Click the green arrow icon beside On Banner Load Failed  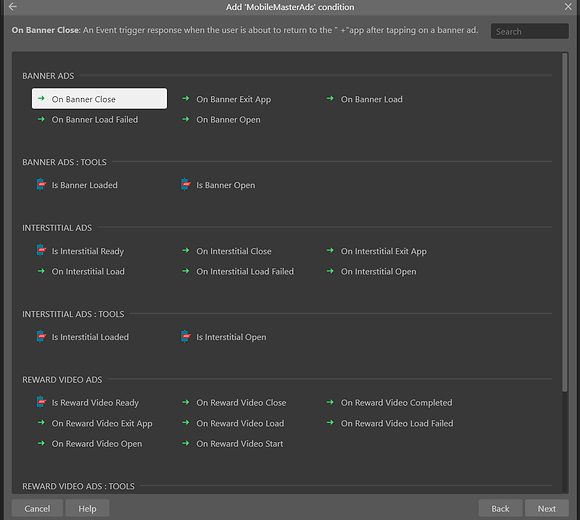(x=41, y=119)
